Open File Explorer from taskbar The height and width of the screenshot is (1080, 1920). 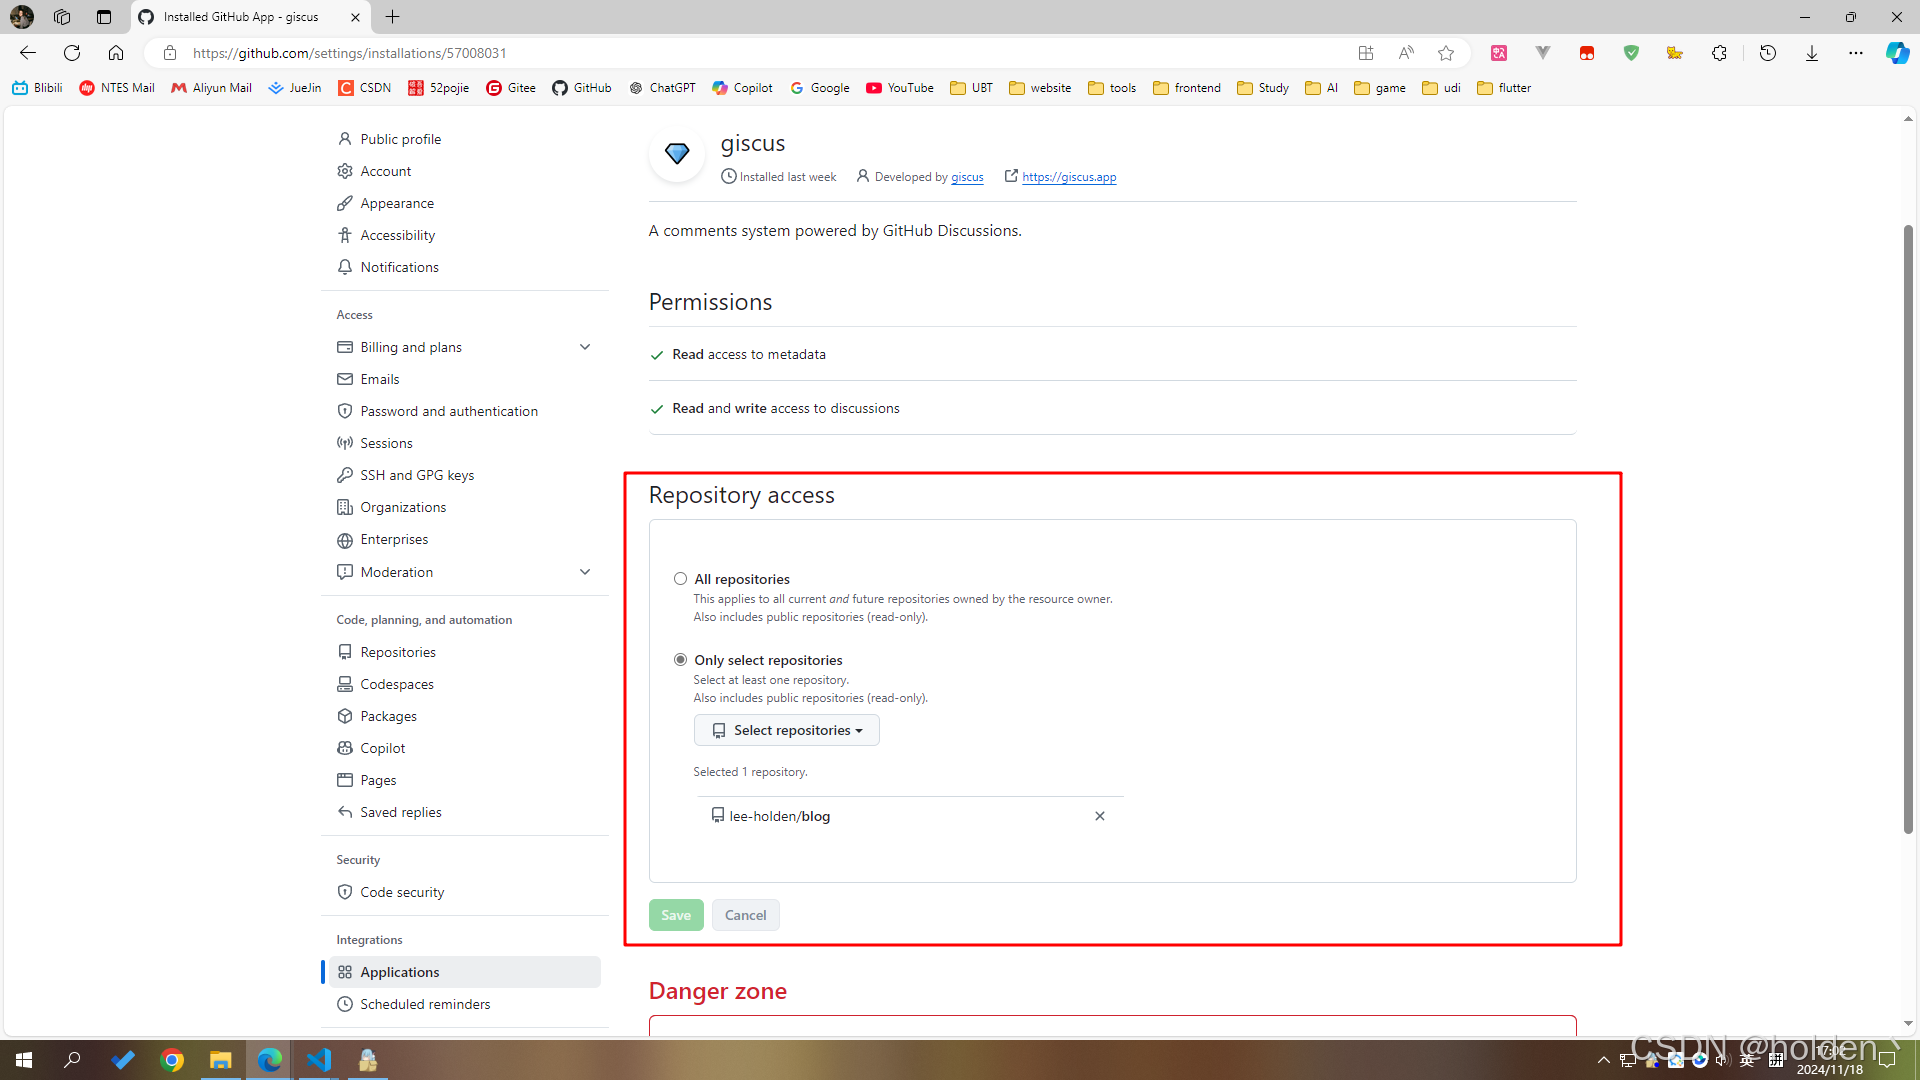click(220, 1060)
